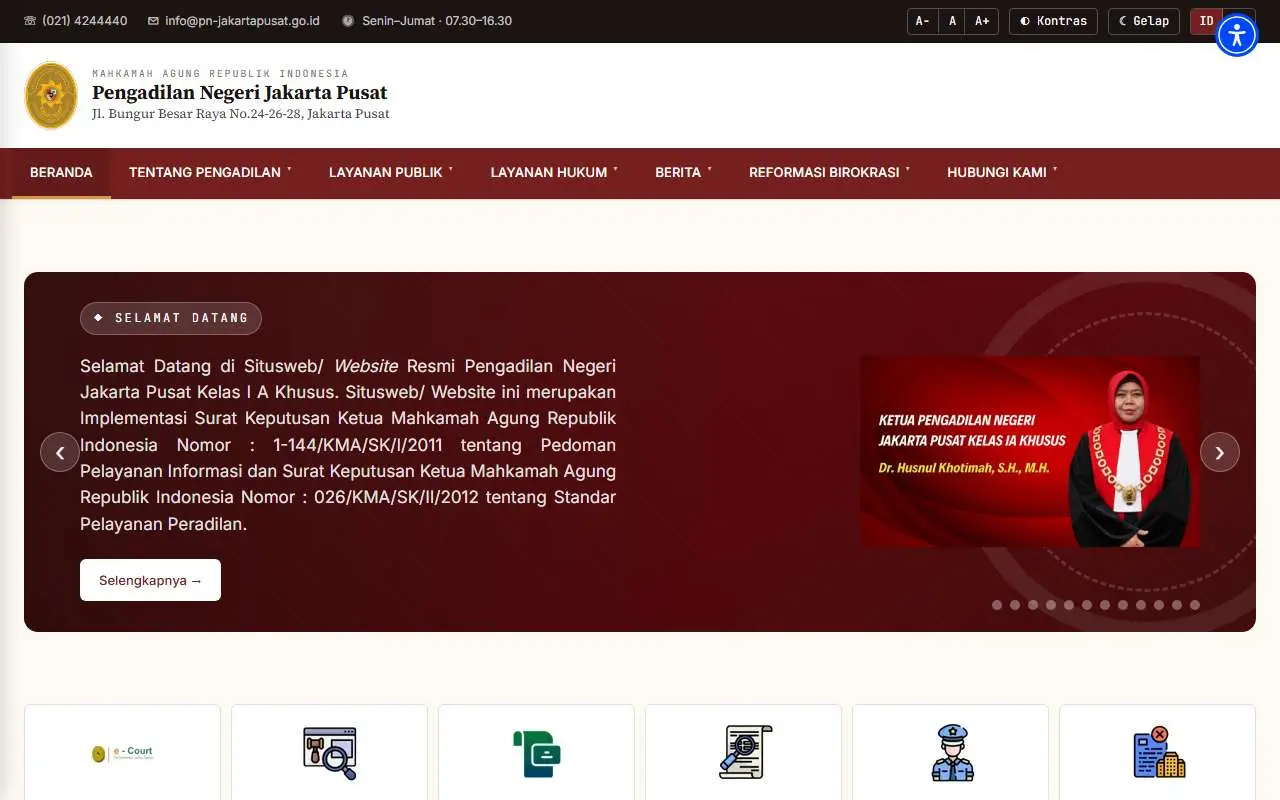Open the police officer icon card

950,752
